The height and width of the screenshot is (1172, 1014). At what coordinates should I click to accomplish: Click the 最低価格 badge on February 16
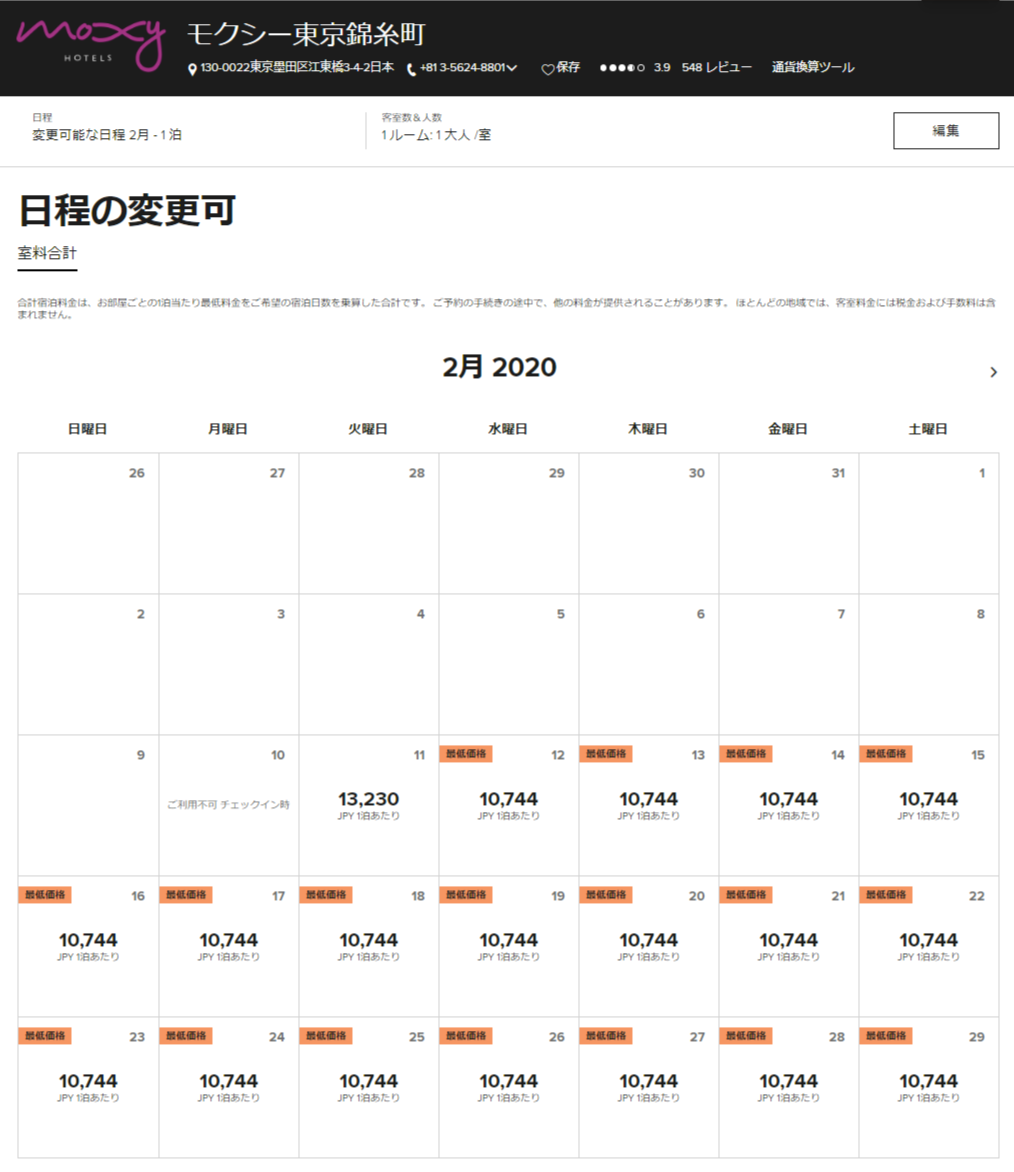[45, 895]
